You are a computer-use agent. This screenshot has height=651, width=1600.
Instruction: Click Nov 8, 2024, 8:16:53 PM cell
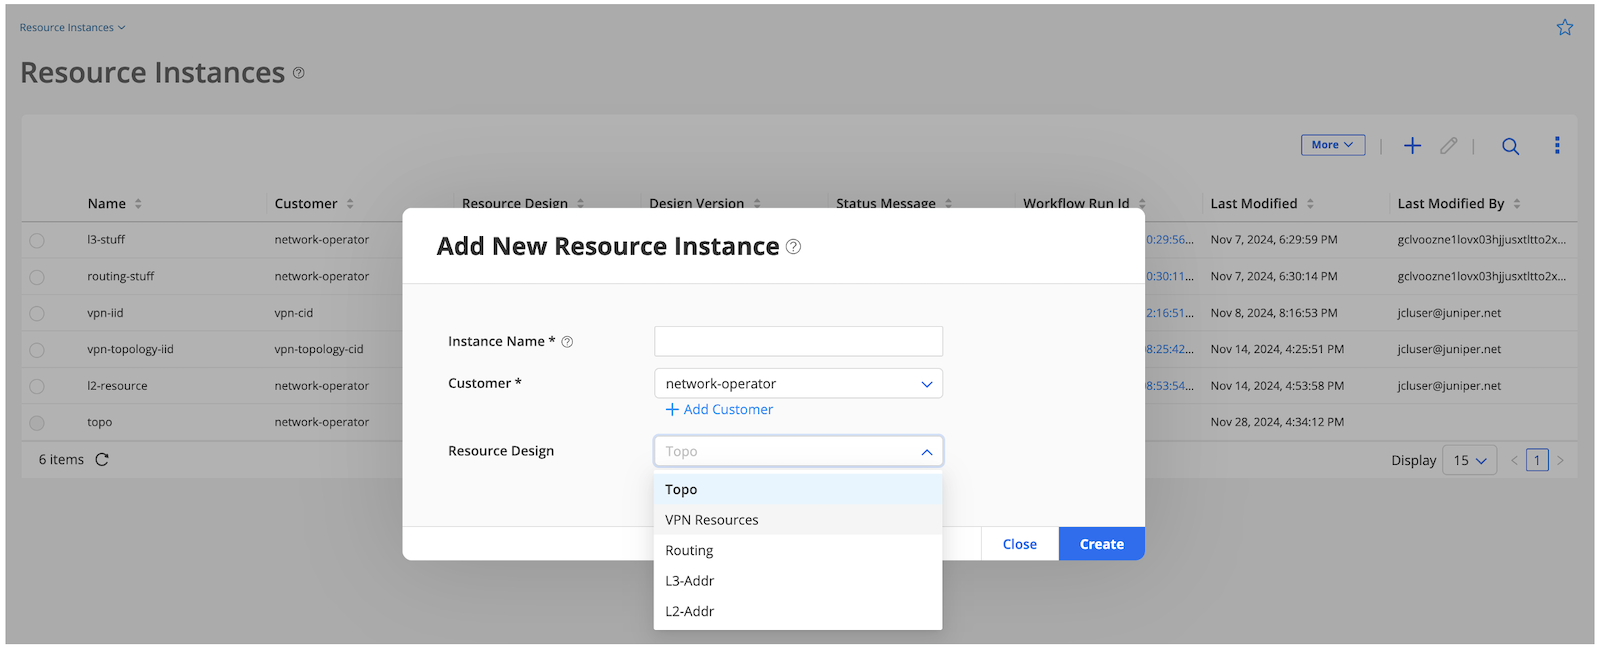coord(1274,313)
